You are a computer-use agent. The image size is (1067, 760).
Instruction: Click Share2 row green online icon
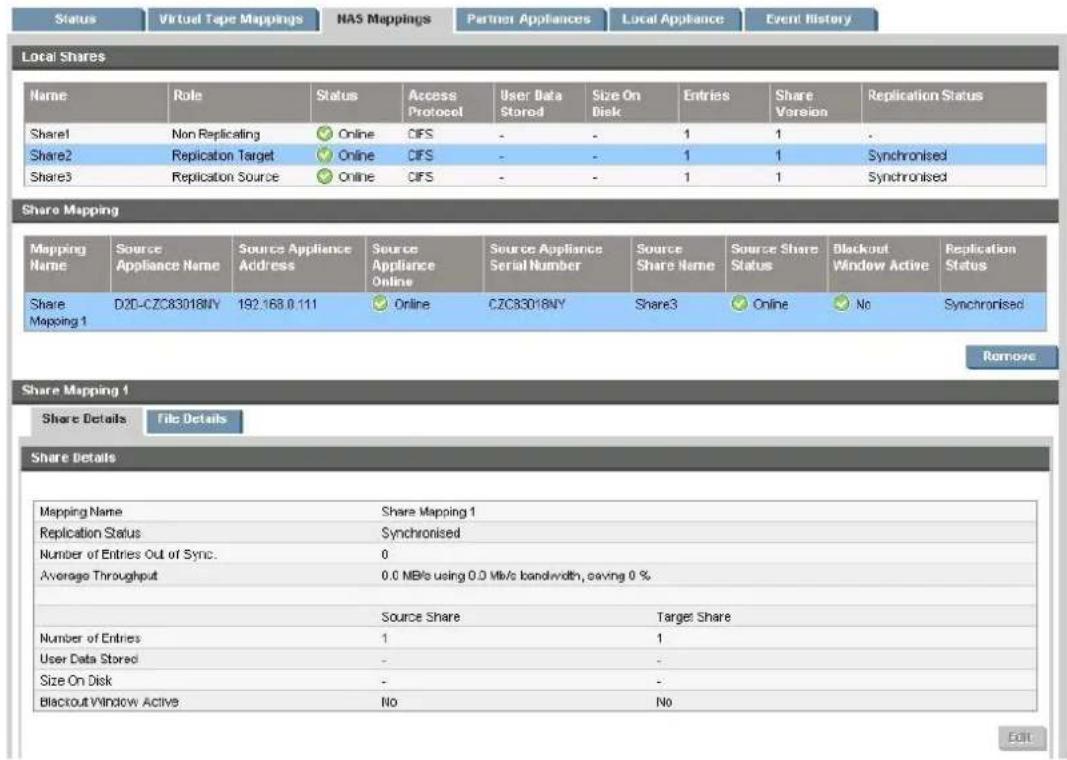tap(325, 155)
